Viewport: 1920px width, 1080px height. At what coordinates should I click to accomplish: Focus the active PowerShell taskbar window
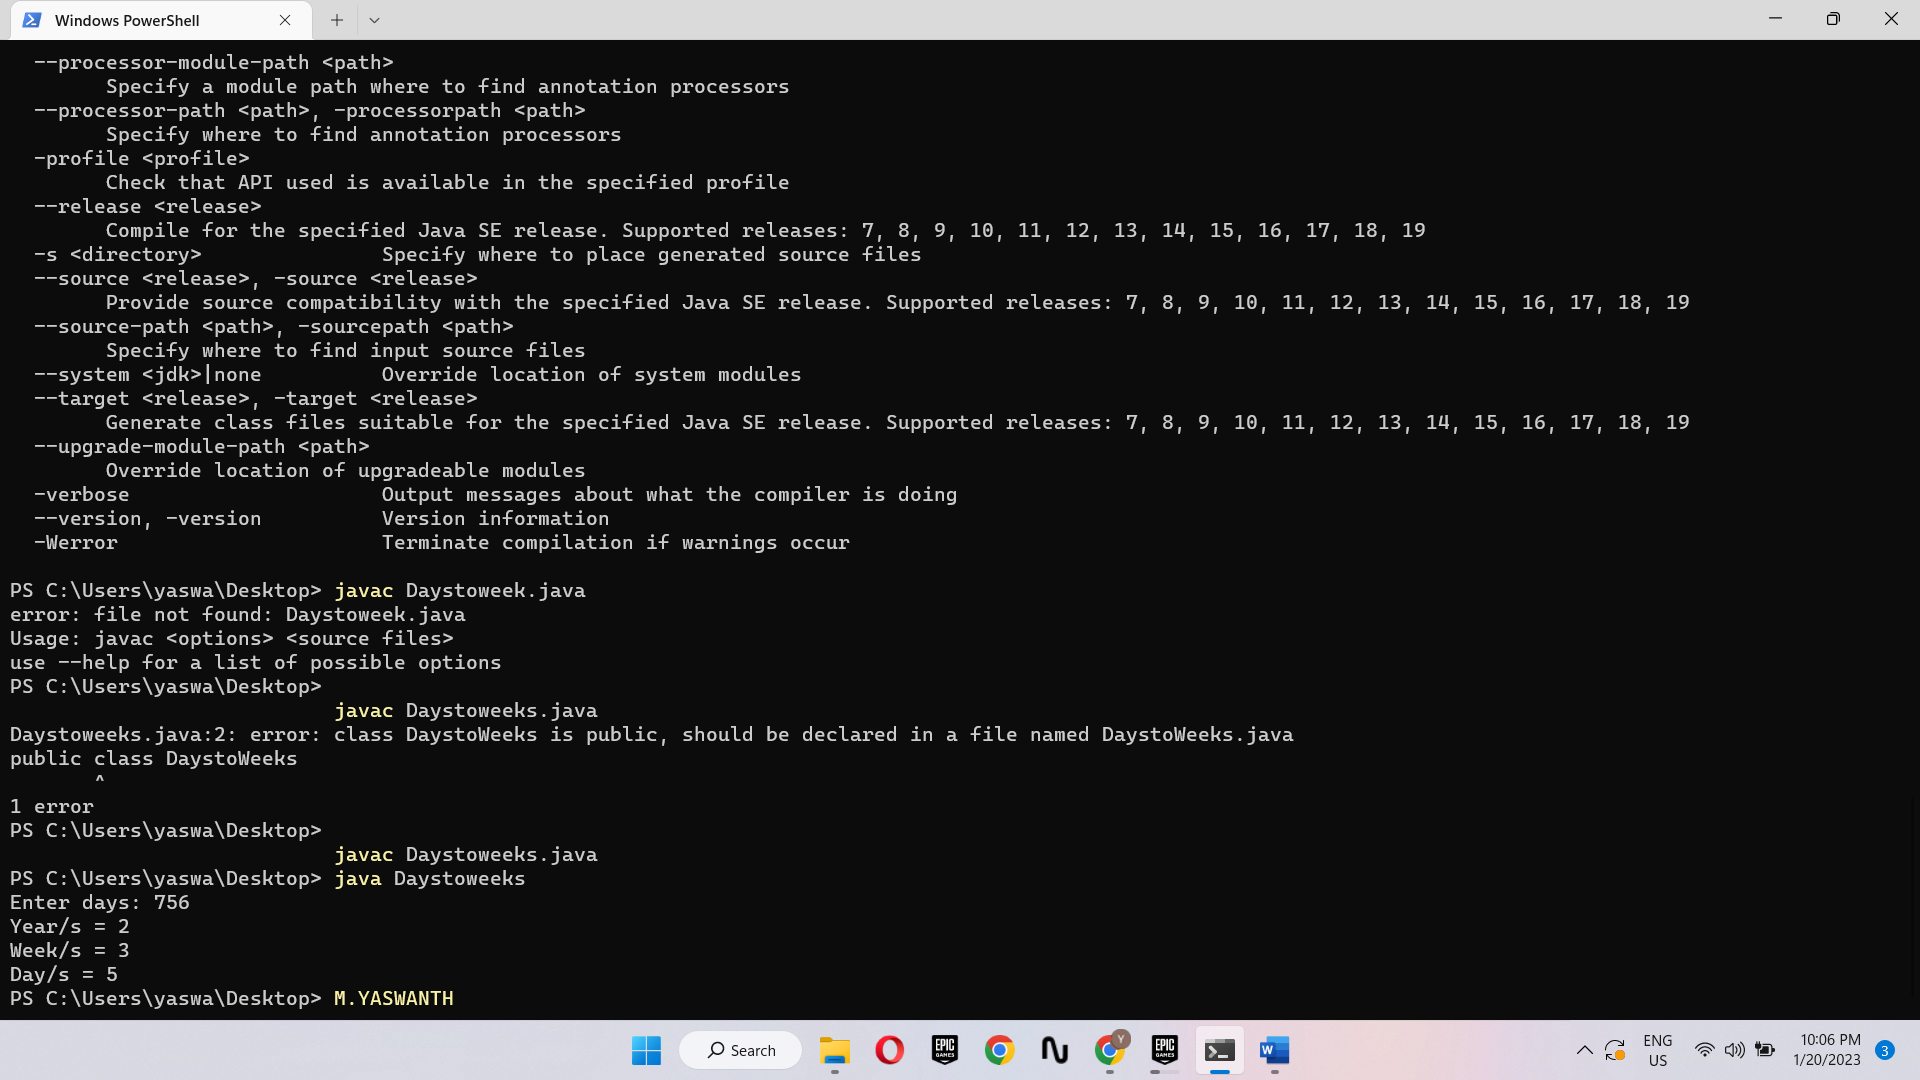pos(1220,1050)
